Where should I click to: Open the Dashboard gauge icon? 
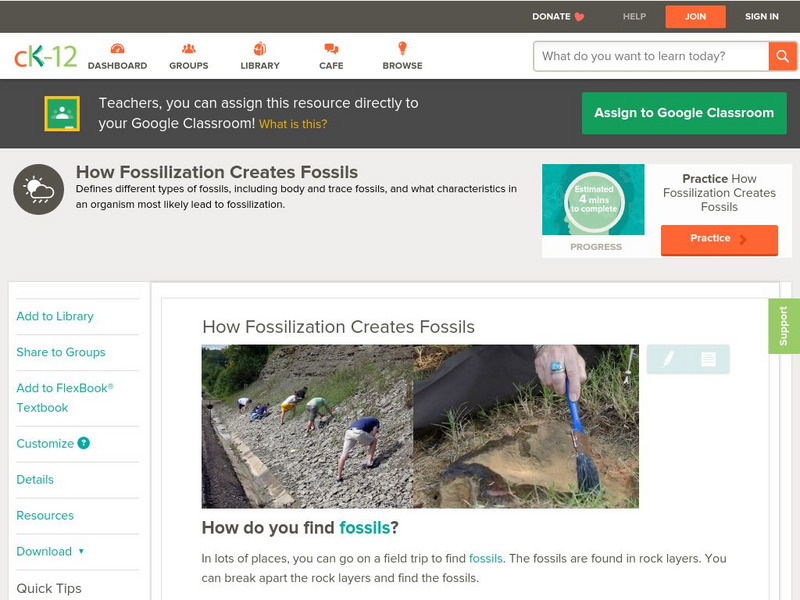tap(117, 48)
